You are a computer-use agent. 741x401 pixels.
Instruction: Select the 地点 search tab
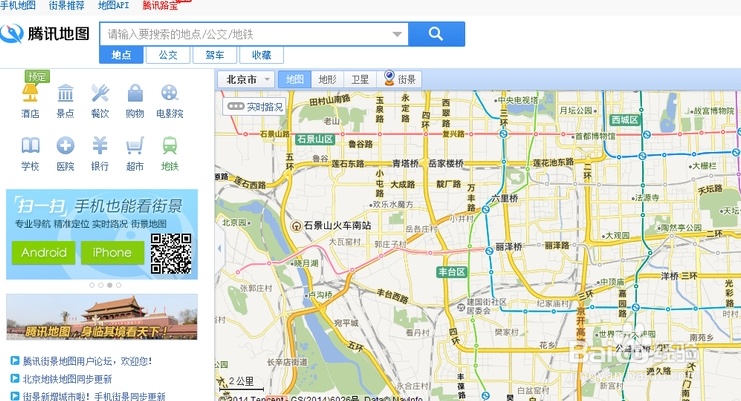[121, 55]
